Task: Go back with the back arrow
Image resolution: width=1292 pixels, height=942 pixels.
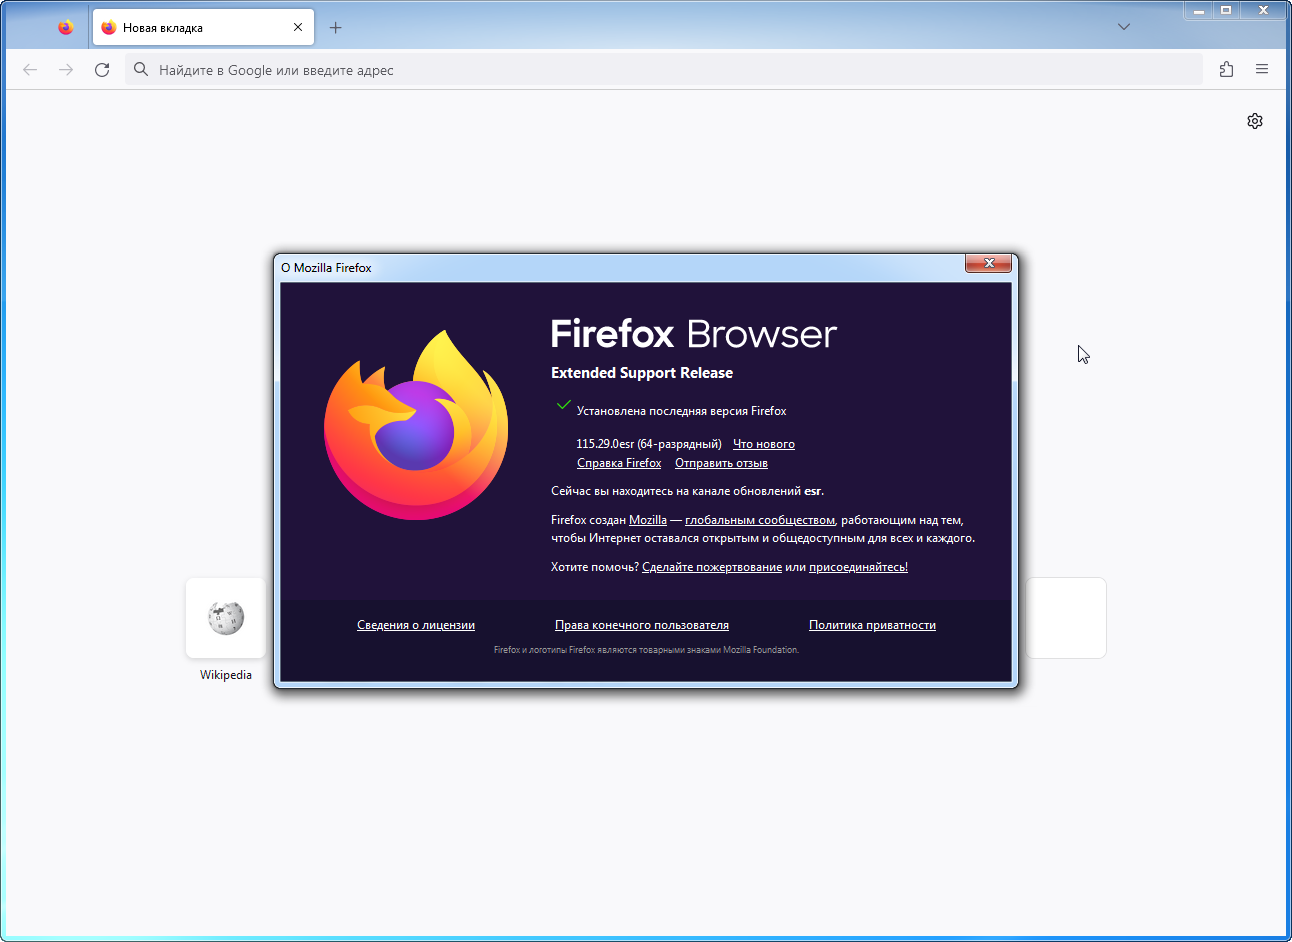Action: 30,70
